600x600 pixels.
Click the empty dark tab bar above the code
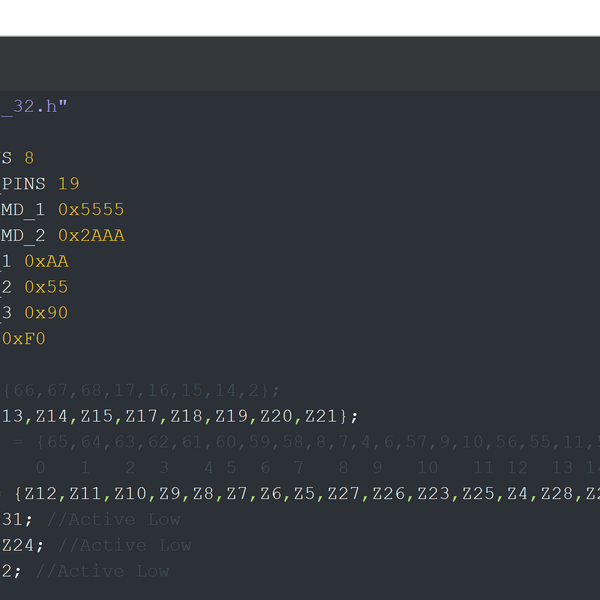(x=300, y=64)
